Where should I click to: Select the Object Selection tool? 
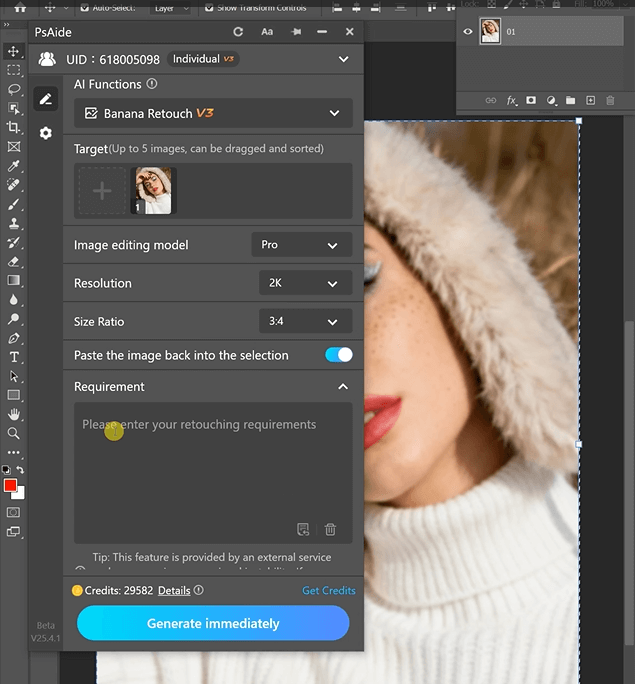14,108
